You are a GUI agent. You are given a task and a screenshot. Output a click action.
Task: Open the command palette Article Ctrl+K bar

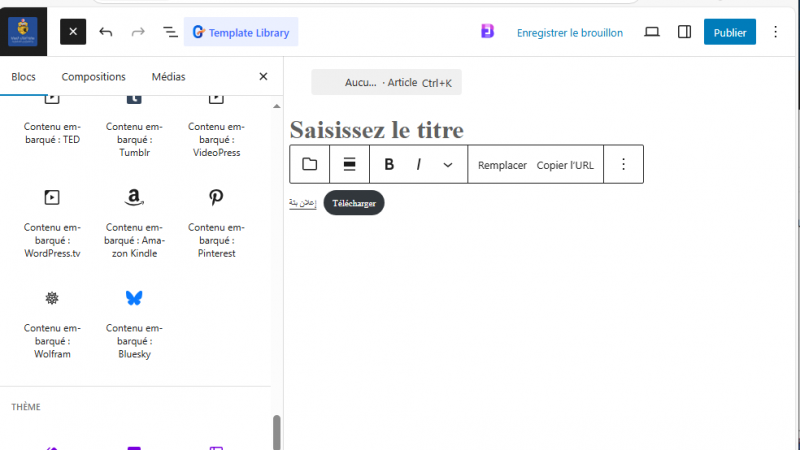click(386, 82)
